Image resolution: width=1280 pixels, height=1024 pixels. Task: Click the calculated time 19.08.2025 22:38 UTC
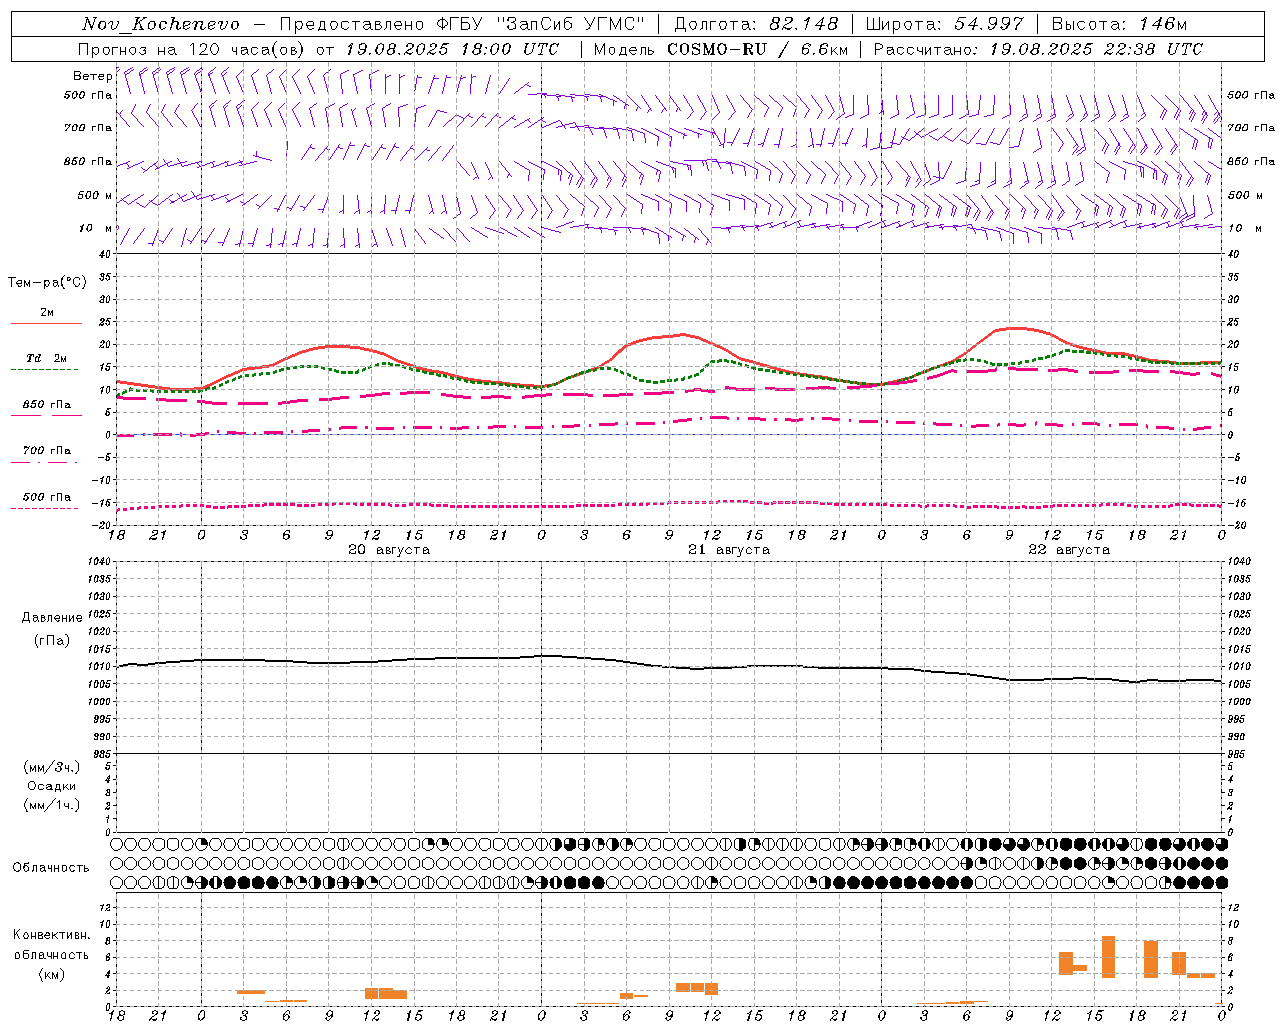[x=1096, y=49]
